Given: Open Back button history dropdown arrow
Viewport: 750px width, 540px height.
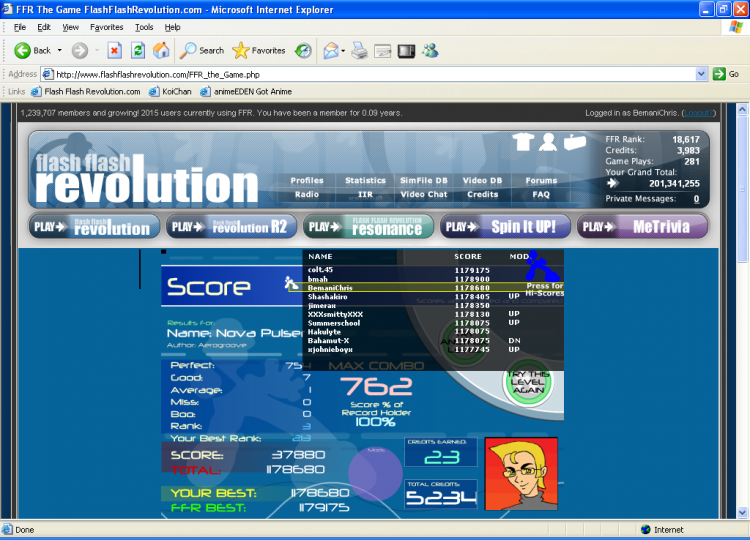Looking at the screenshot, I should coord(59,50).
